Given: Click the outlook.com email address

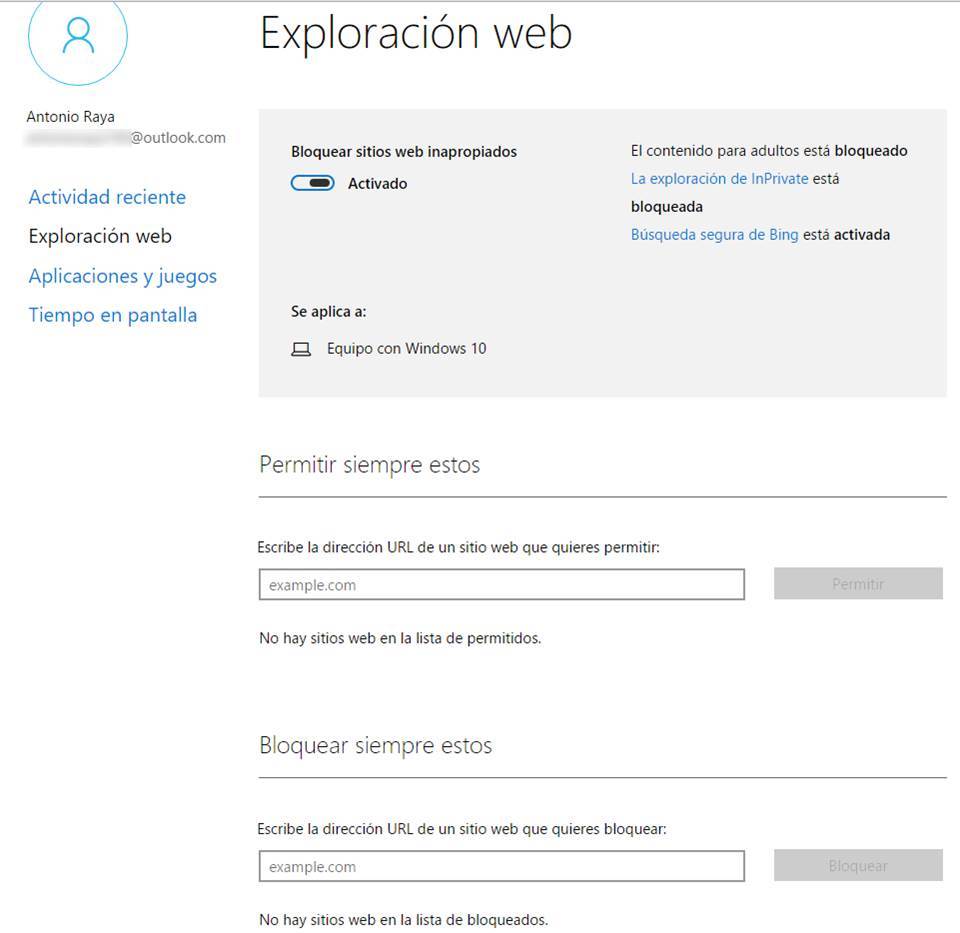Looking at the screenshot, I should 126,138.
